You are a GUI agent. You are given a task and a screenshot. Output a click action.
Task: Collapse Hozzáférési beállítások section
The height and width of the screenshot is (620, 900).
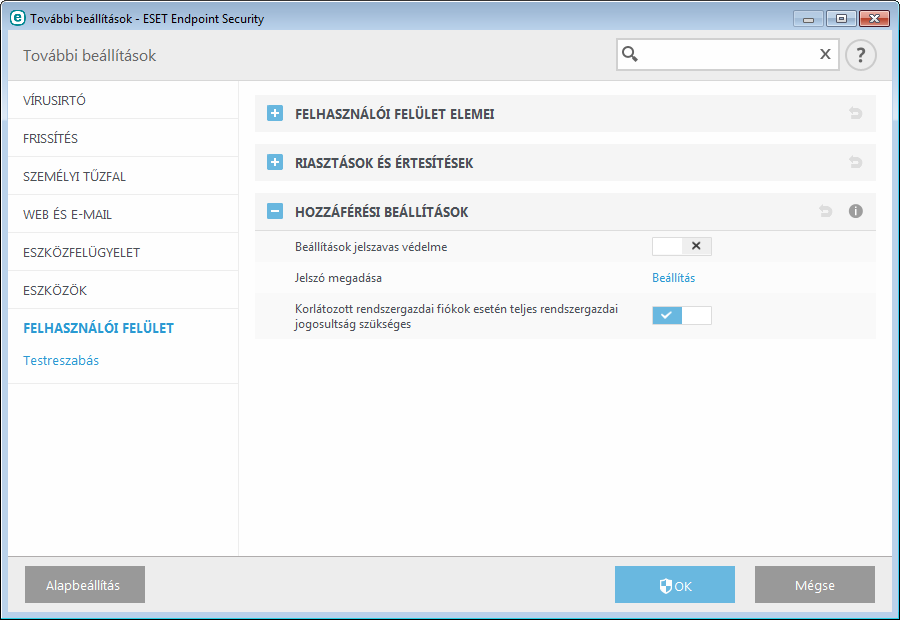coord(275,212)
